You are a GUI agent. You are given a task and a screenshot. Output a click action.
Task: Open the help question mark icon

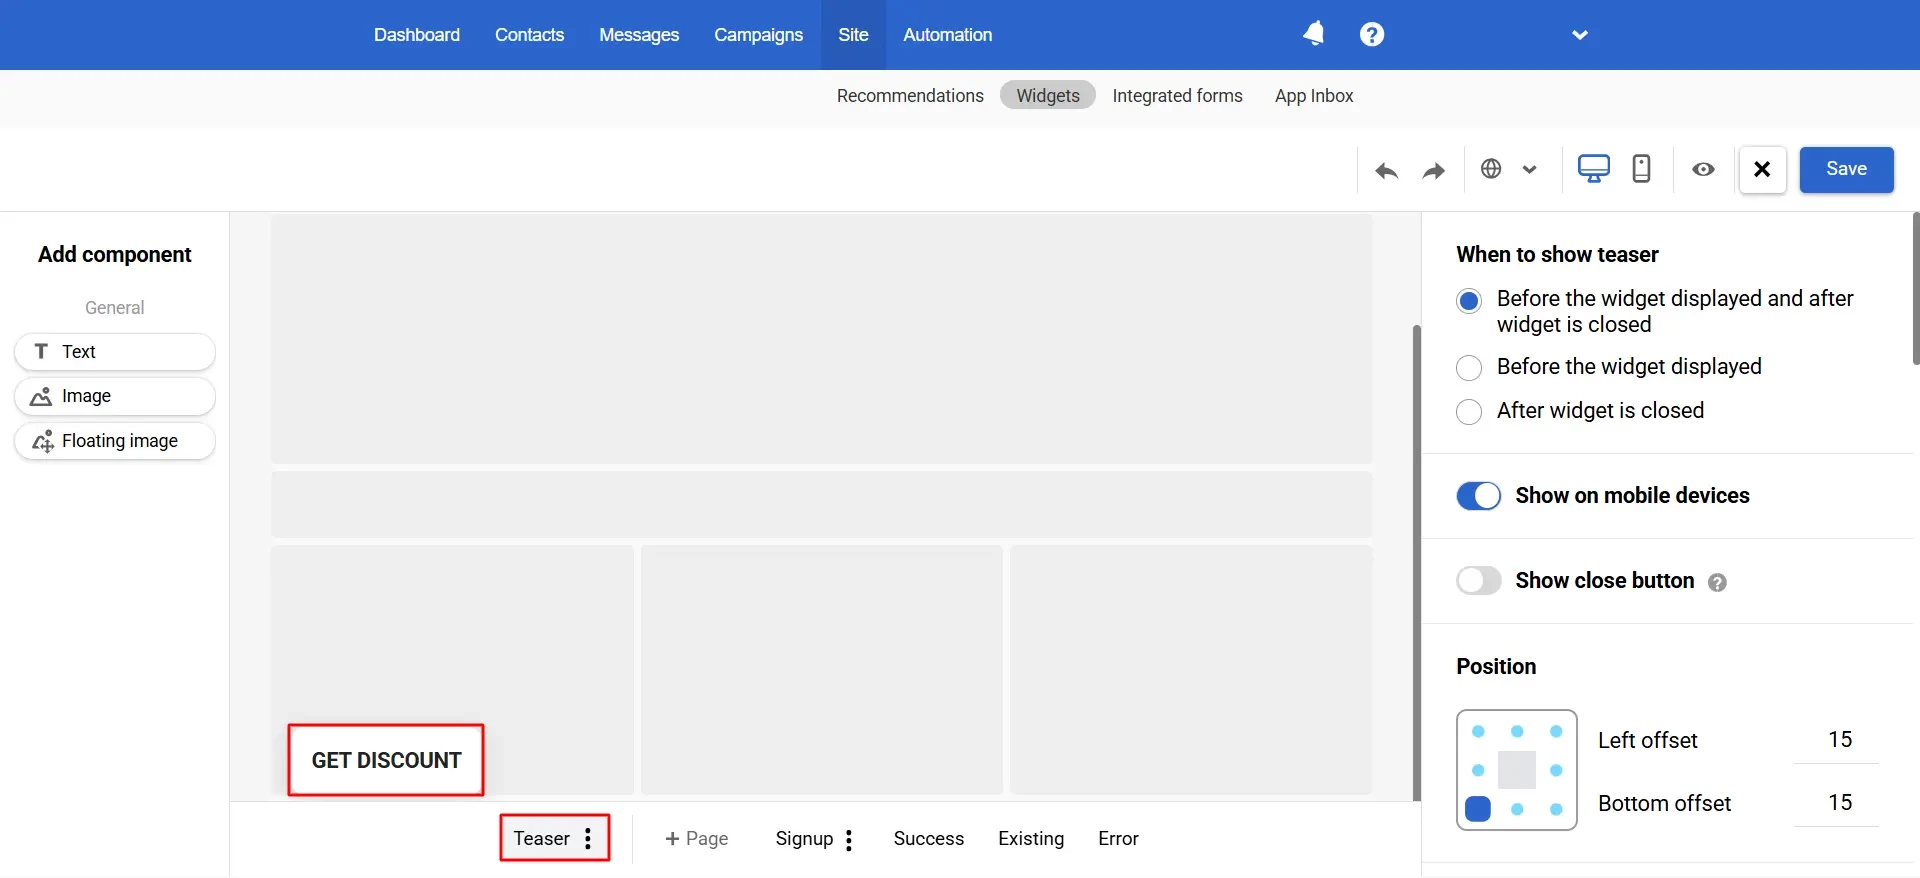click(x=1371, y=34)
